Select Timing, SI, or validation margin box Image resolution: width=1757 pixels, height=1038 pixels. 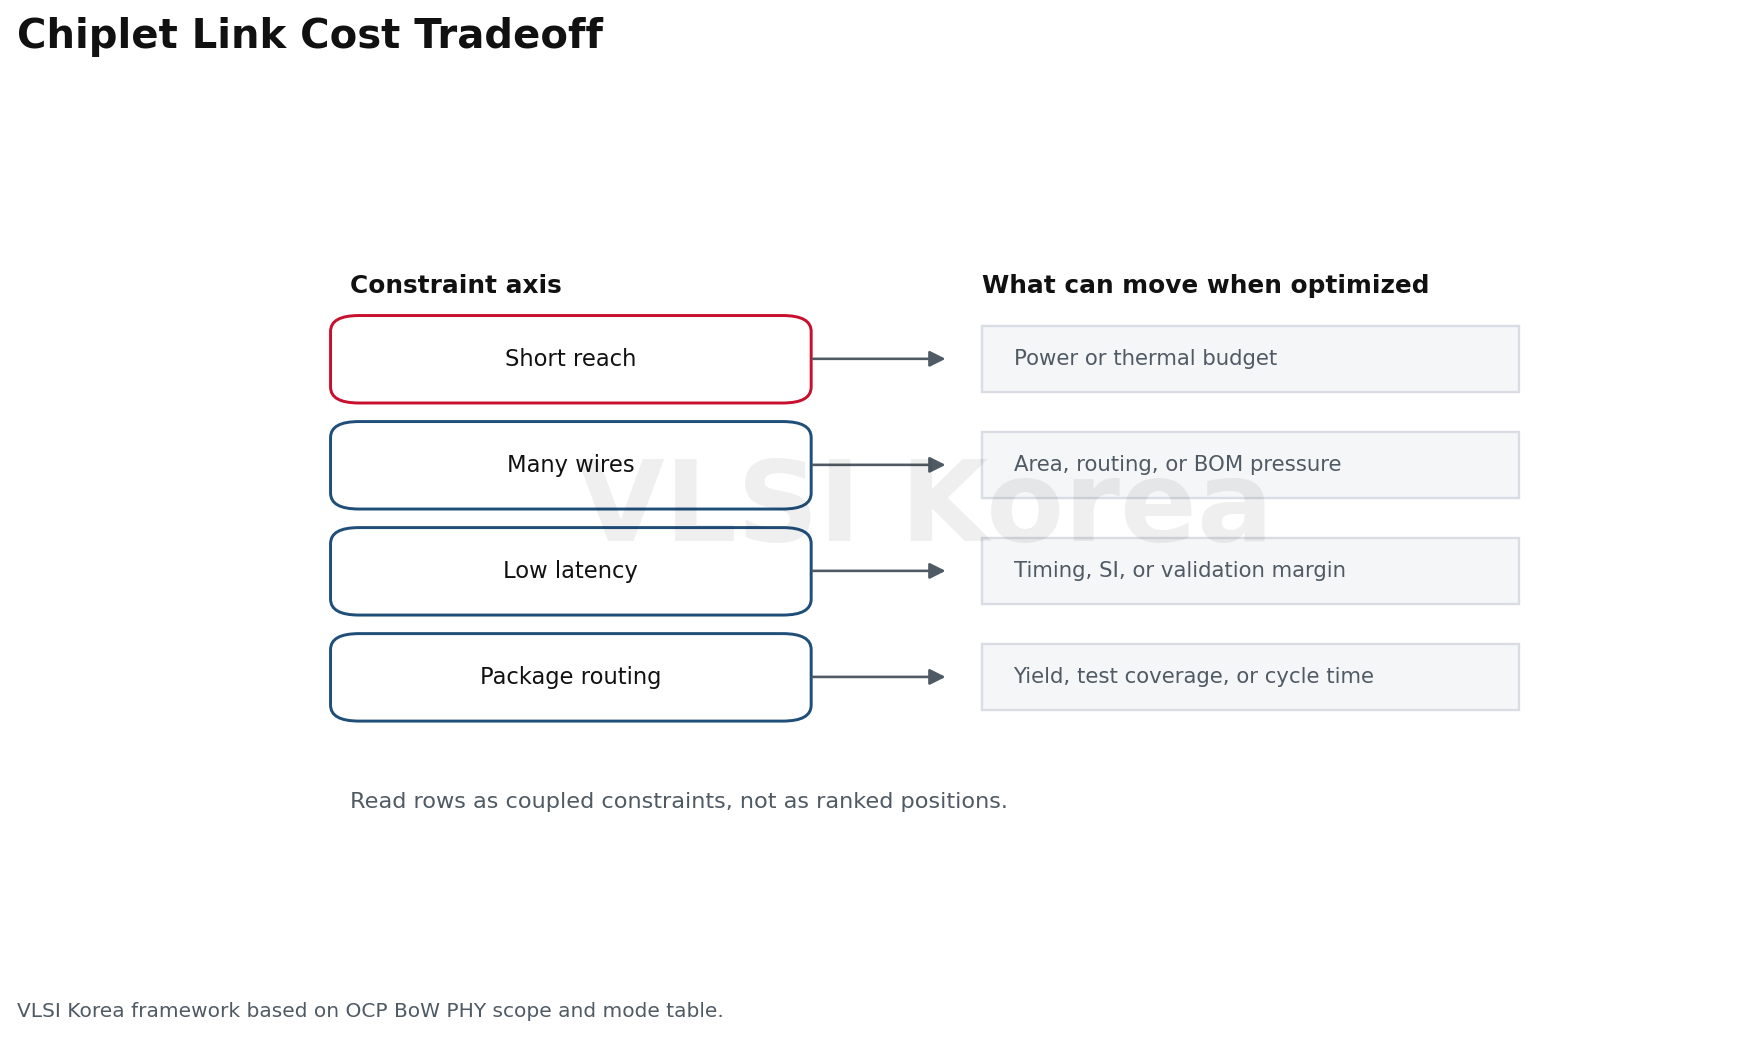click(1250, 571)
